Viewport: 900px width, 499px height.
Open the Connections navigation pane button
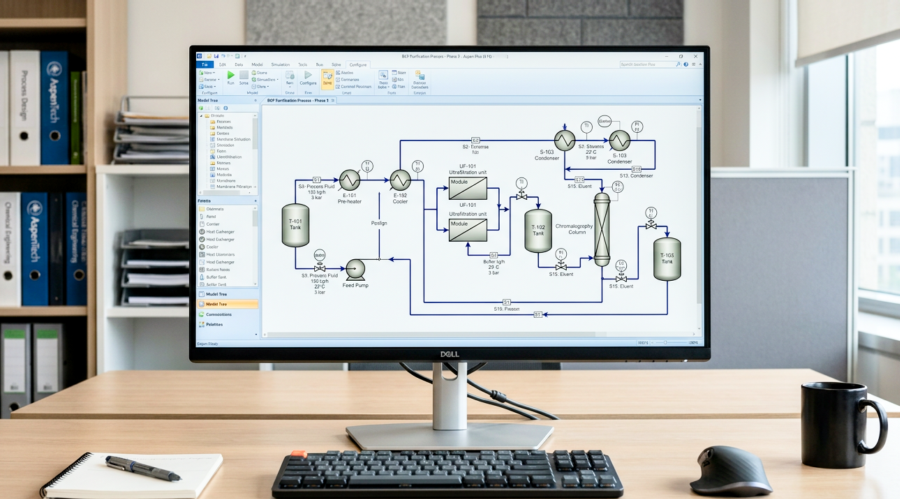[x=218, y=314]
